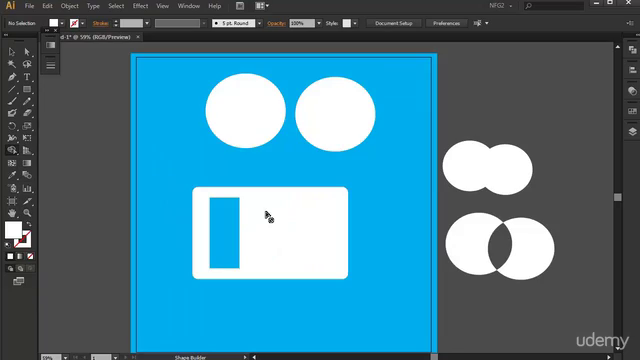Close the document tab
The height and width of the screenshot is (360, 640).
pyautogui.click(x=138, y=37)
